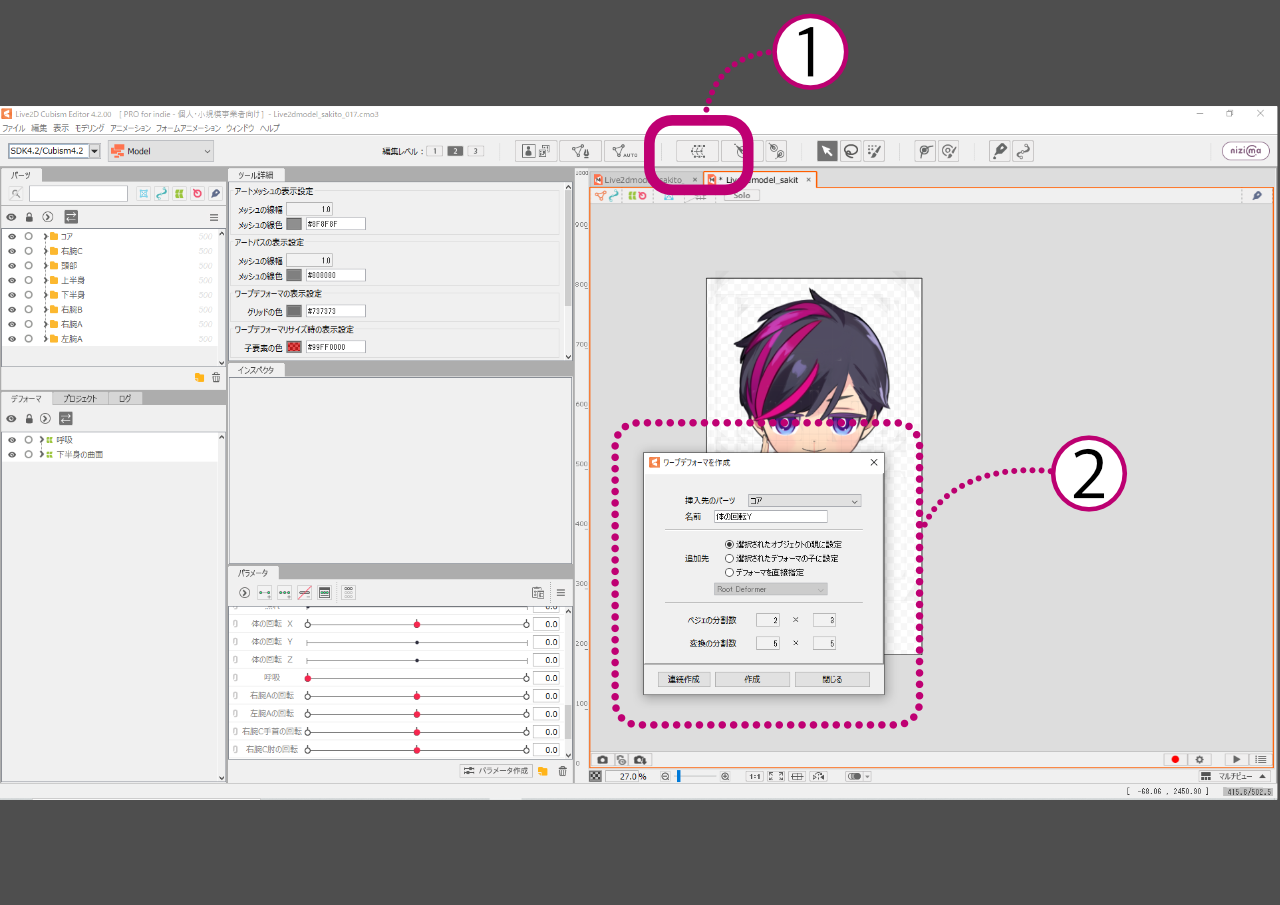Click the Parts panel trash icon
Viewport: 1280px width, 905px height.
(215, 377)
